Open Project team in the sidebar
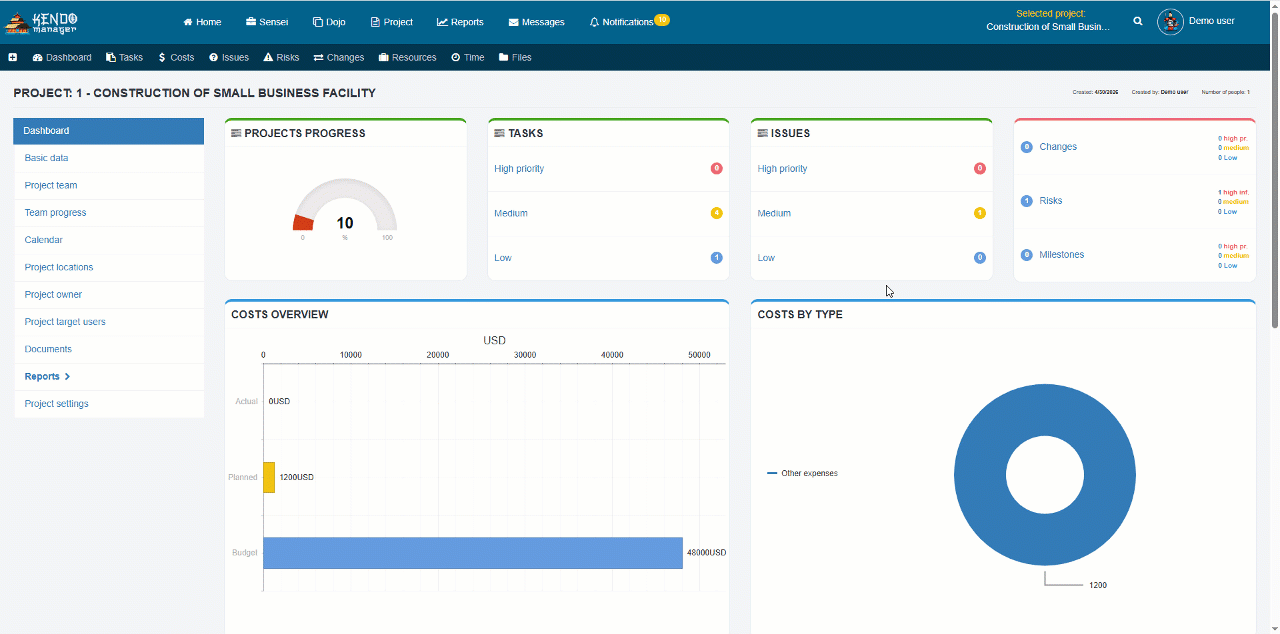The image size is (1280, 634). tap(109, 185)
